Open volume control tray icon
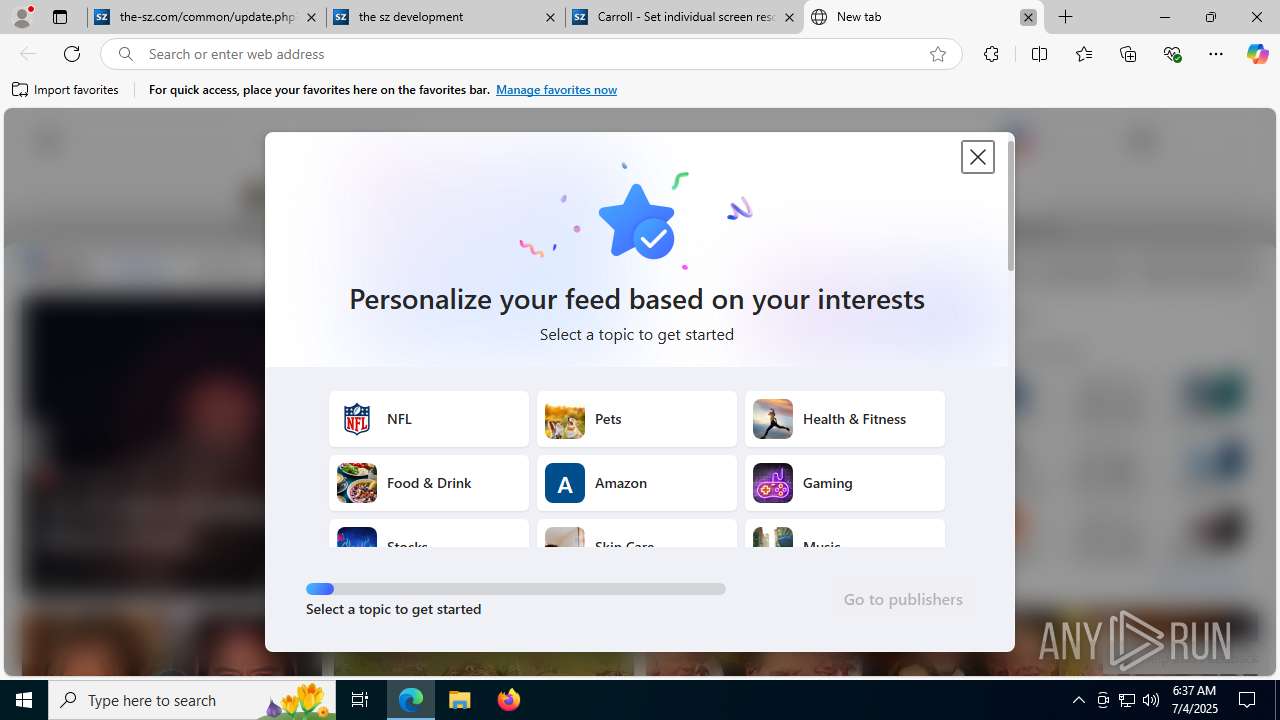The width and height of the screenshot is (1280, 720). point(1151,700)
